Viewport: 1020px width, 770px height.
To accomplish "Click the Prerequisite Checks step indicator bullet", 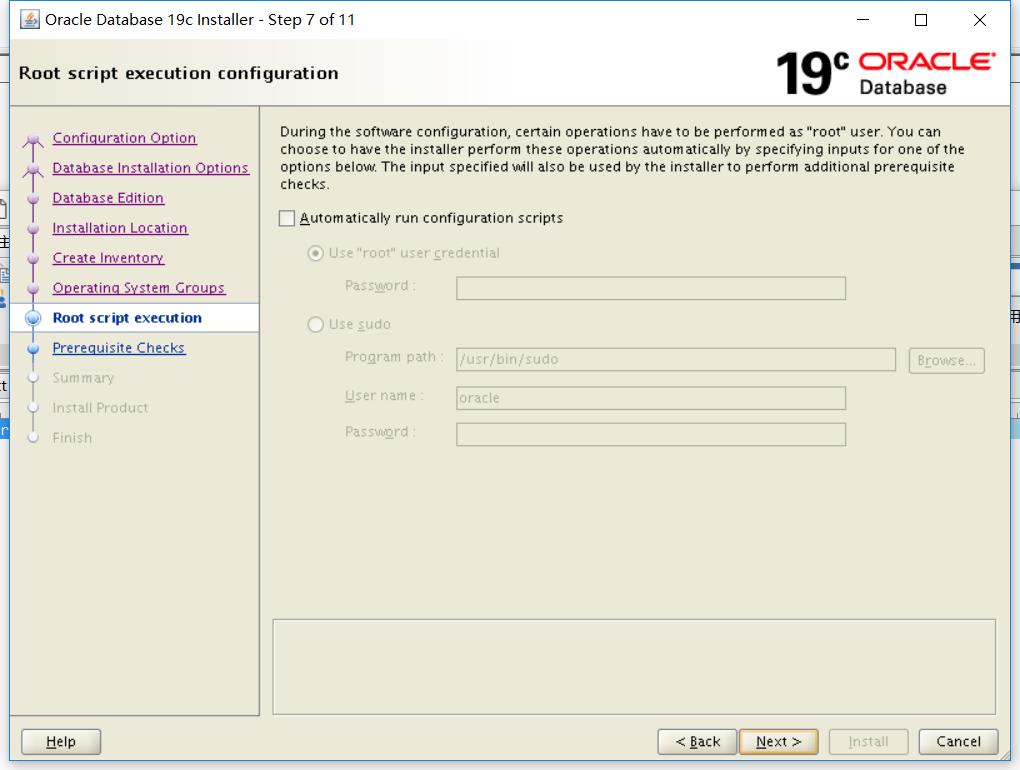I will tap(35, 348).
